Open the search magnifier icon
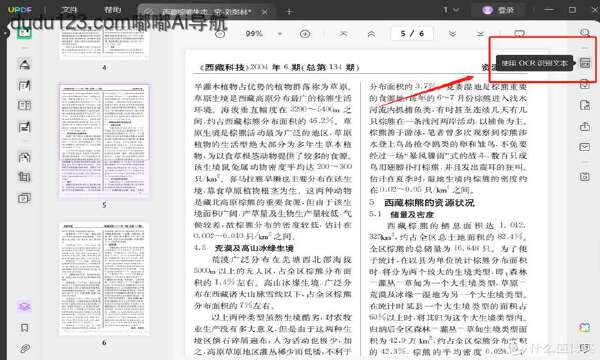 click(x=585, y=33)
